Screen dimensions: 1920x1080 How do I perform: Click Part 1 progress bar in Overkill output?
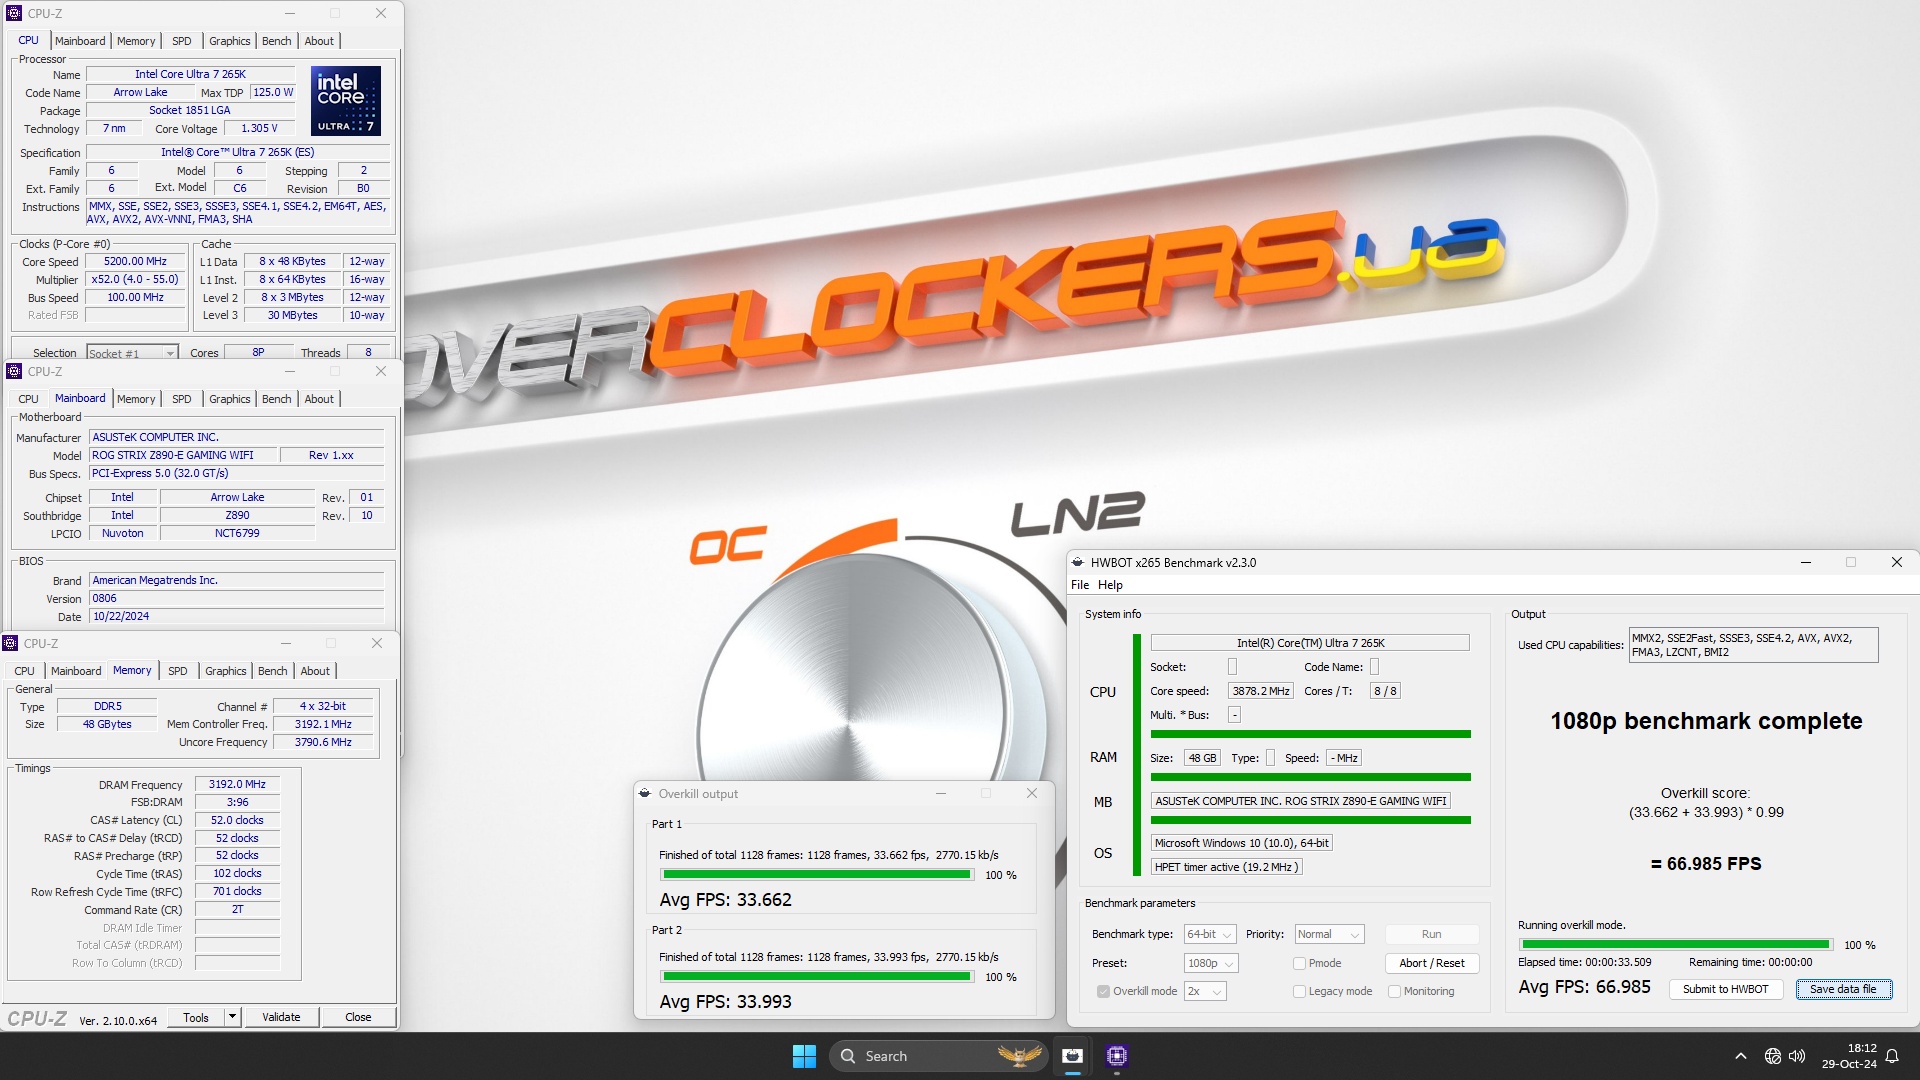[817, 875]
